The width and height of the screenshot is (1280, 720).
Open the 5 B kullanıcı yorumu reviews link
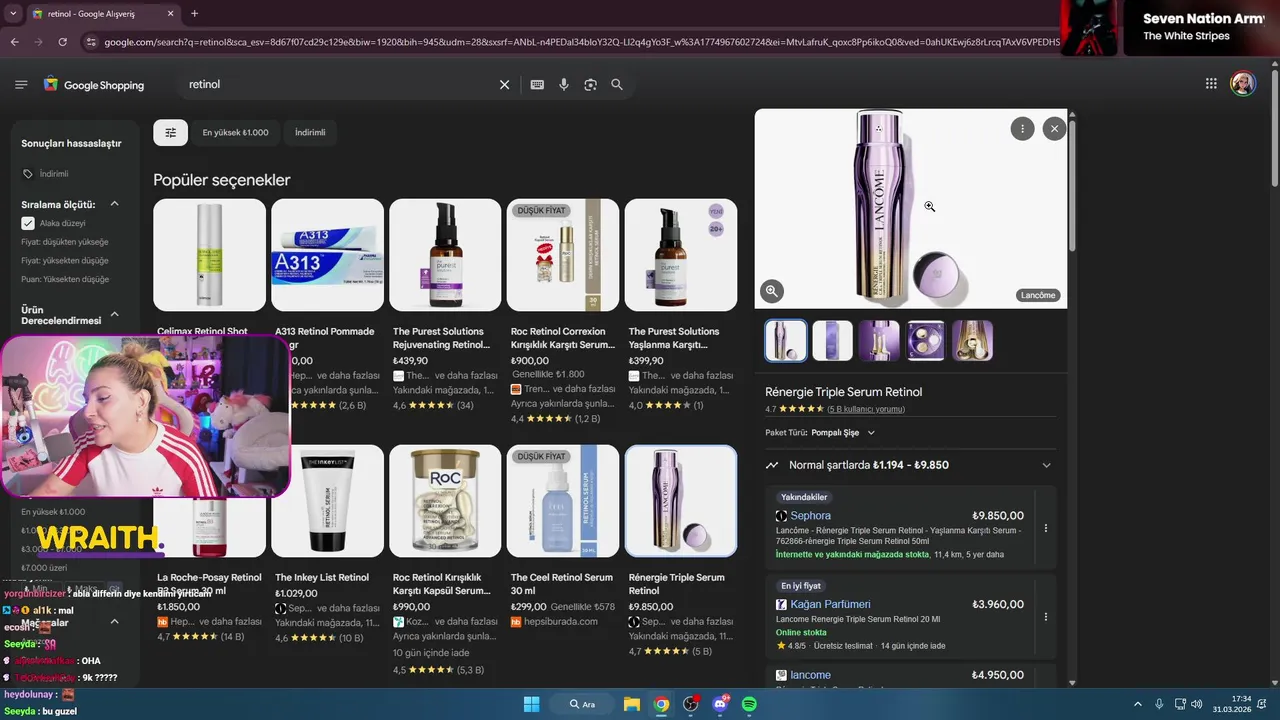pyautogui.click(x=866, y=409)
